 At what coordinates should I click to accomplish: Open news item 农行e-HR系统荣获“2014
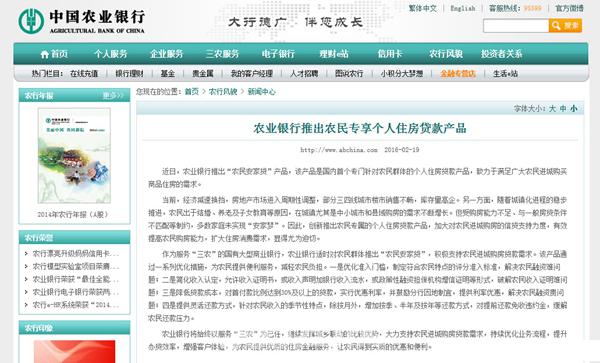click(x=76, y=305)
